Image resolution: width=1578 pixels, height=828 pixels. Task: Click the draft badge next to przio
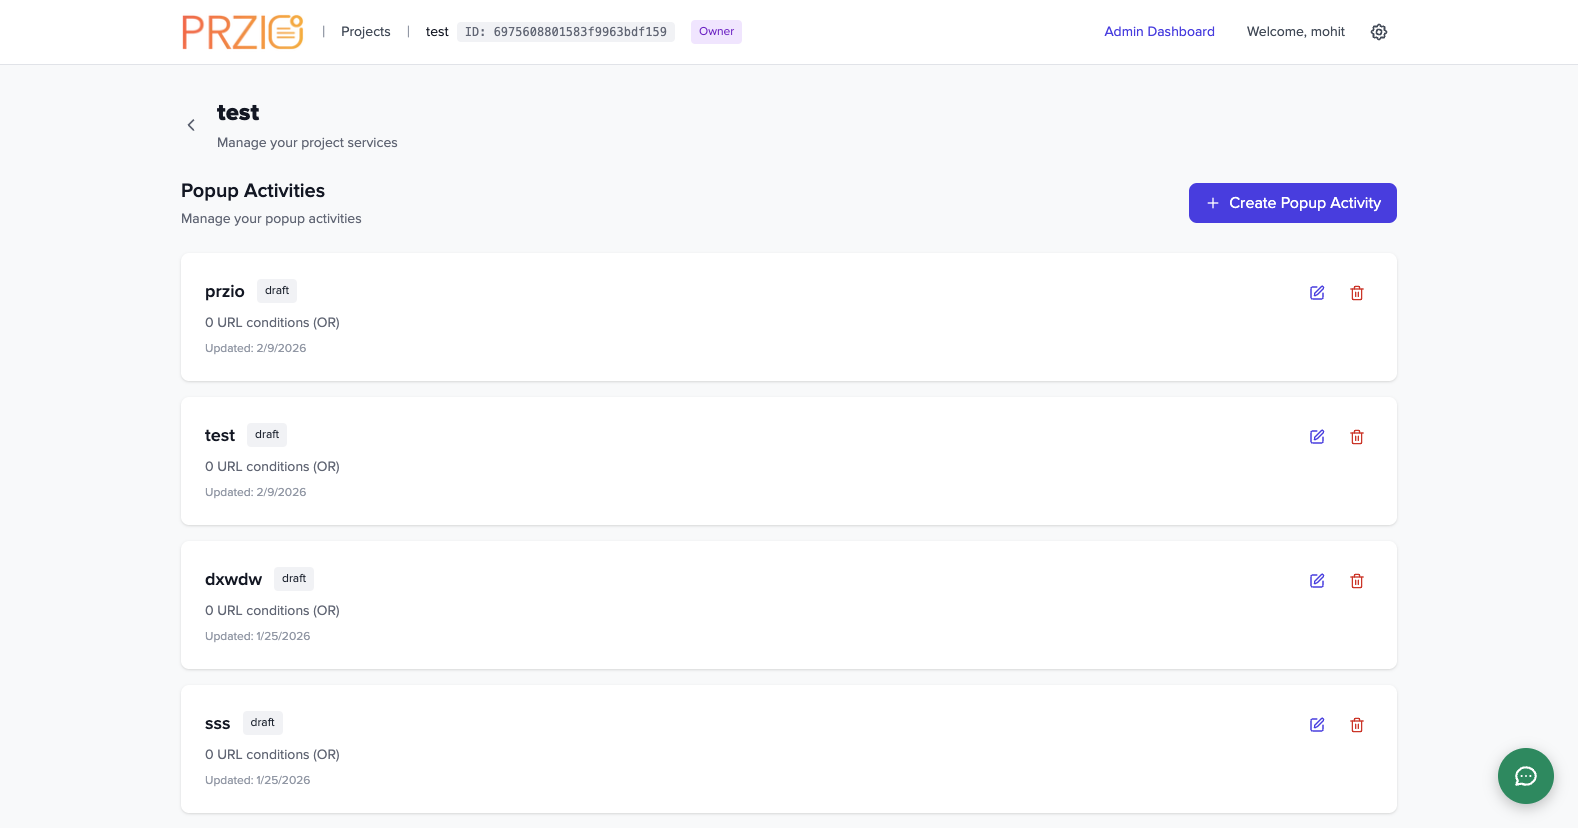click(277, 291)
